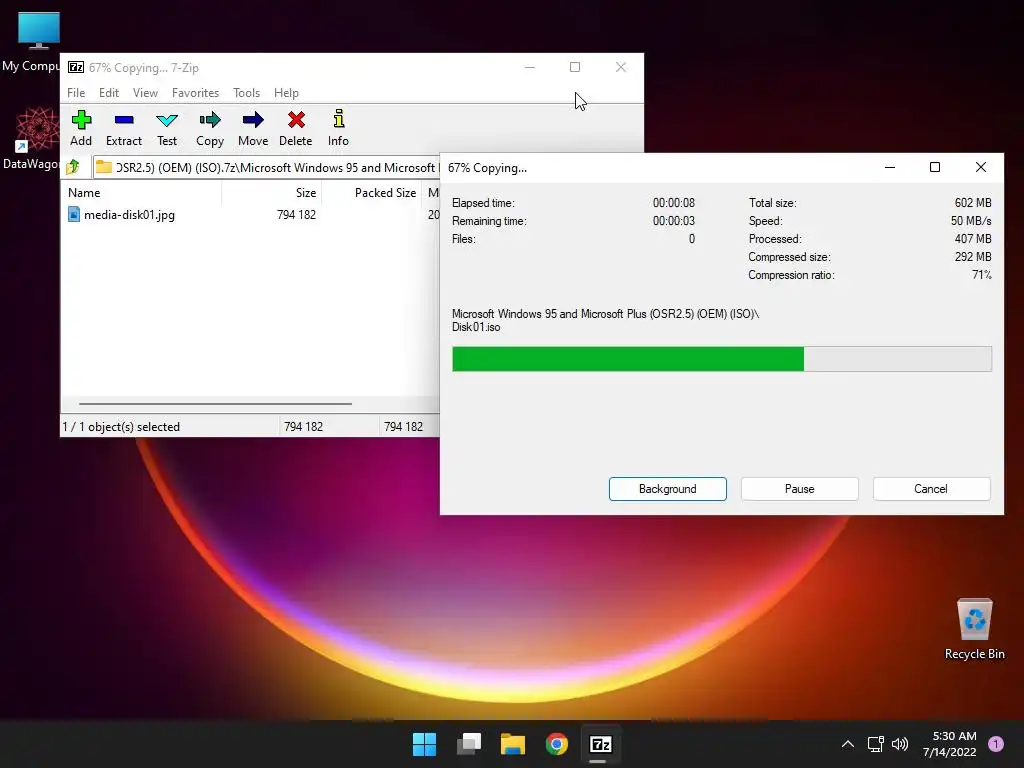
Task: Go up one folder with green arrow icon
Action: pyautogui.click(x=73, y=167)
